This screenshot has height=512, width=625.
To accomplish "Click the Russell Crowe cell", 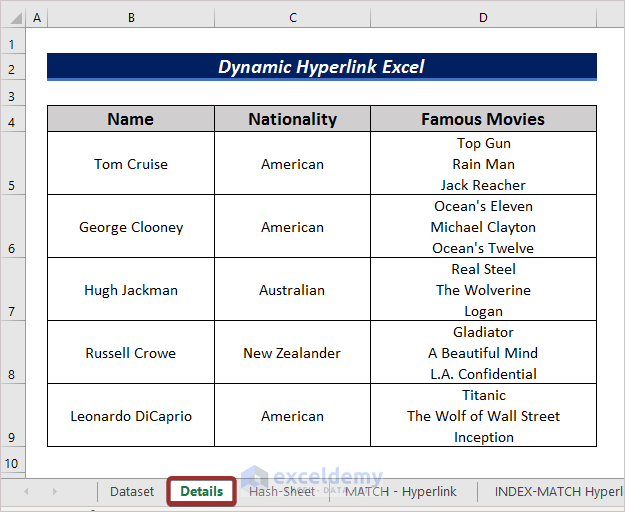I will pos(131,352).
